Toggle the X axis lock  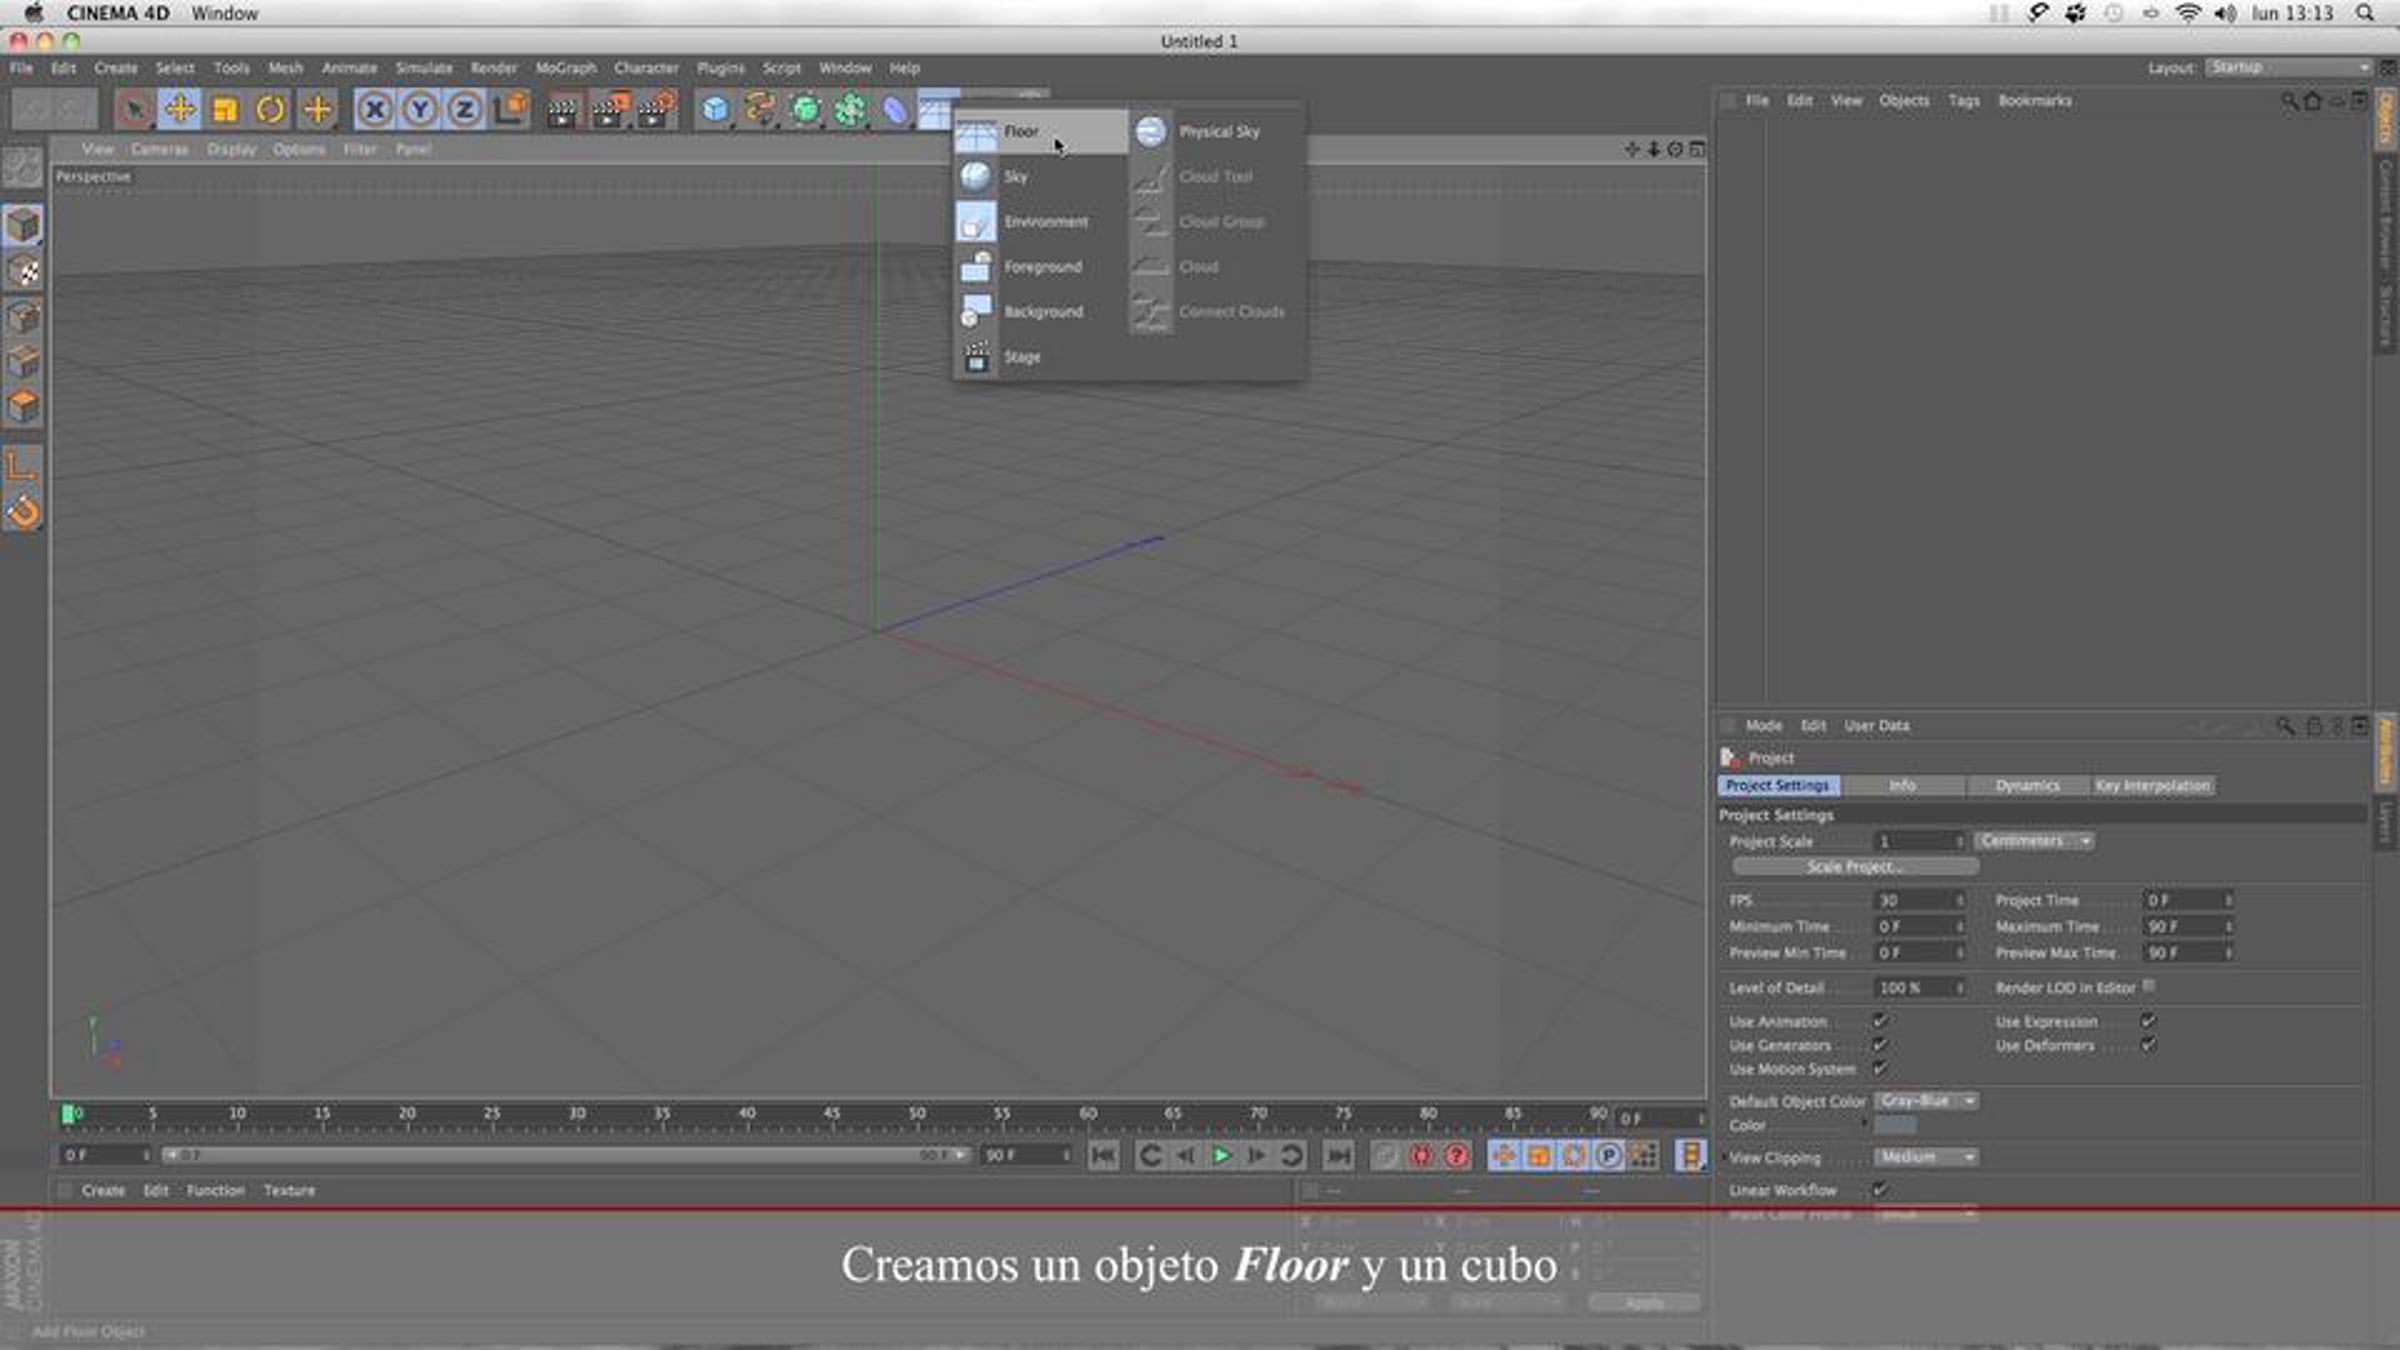point(374,109)
